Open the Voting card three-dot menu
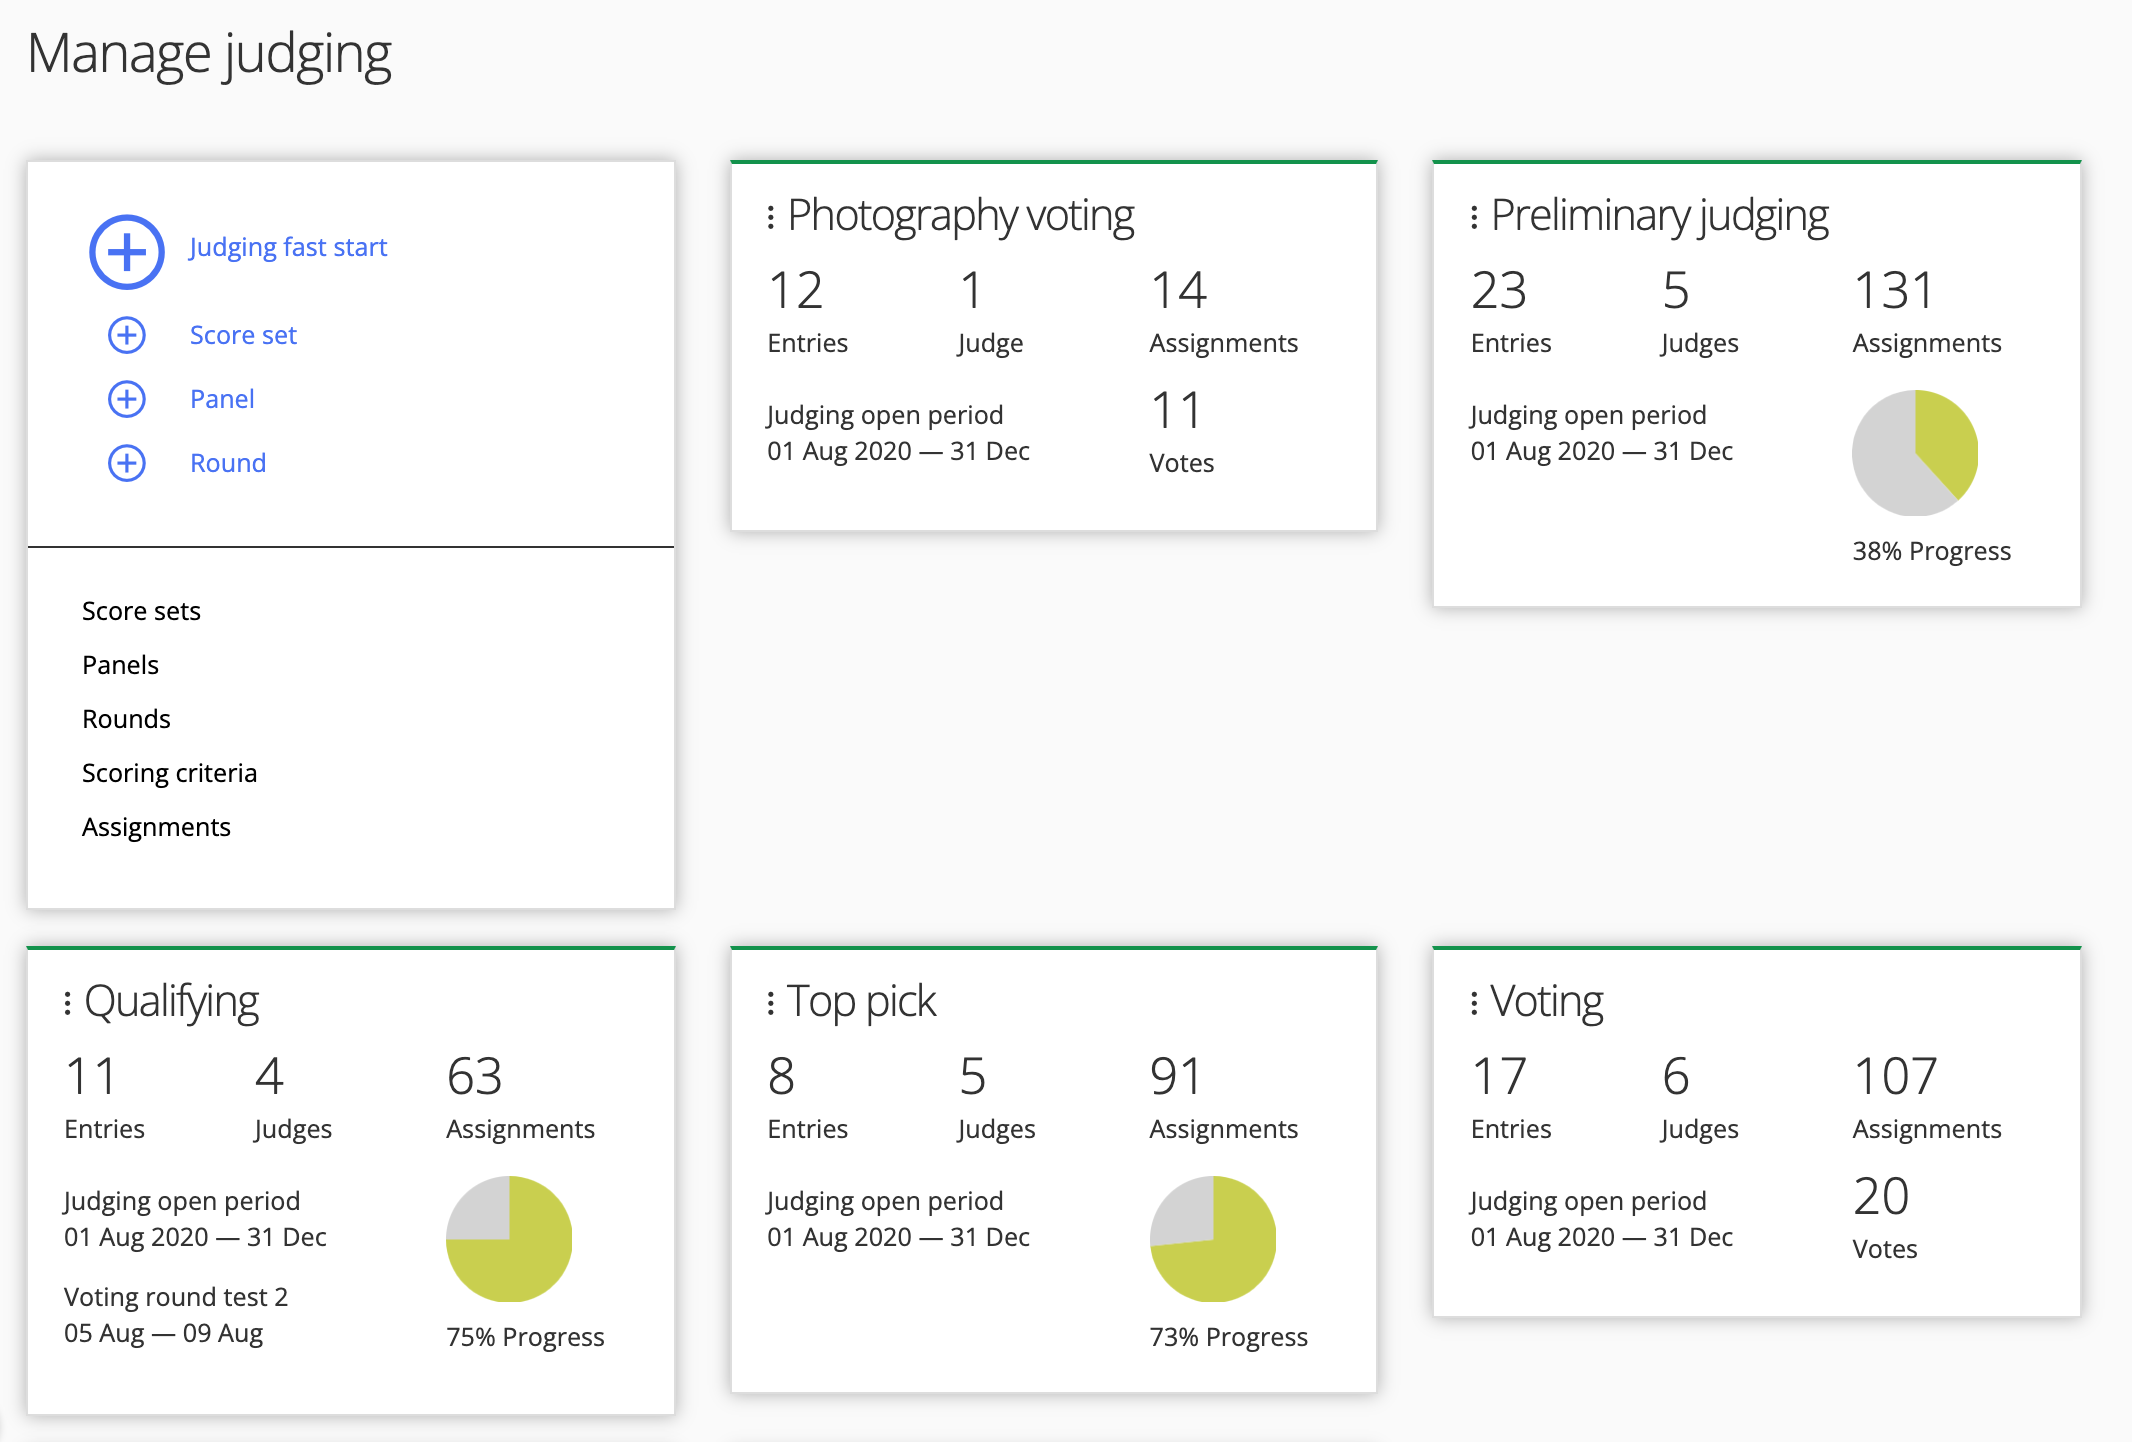Viewport: 2132px width, 1442px height. [1474, 1003]
